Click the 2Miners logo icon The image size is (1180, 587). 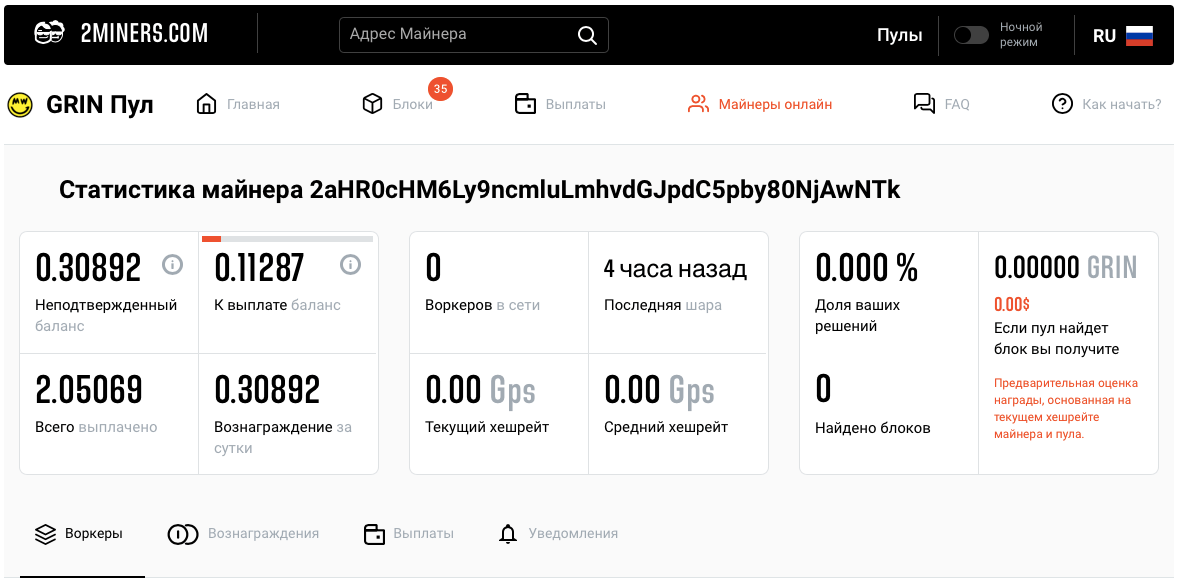[x=49, y=34]
